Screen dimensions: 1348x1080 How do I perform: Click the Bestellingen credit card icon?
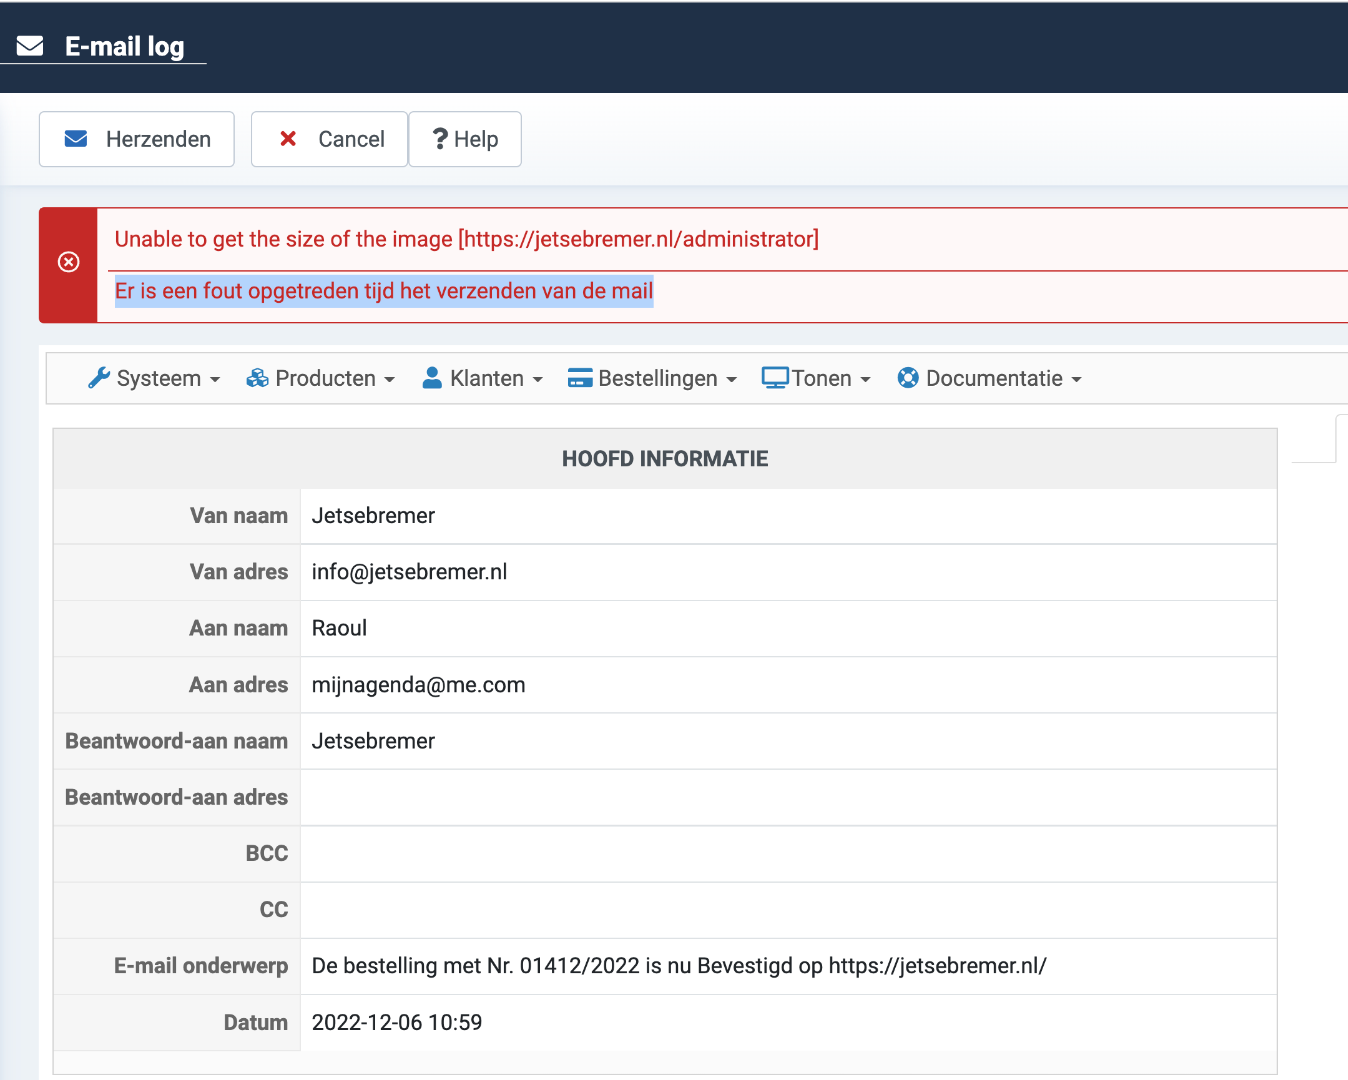tap(580, 378)
